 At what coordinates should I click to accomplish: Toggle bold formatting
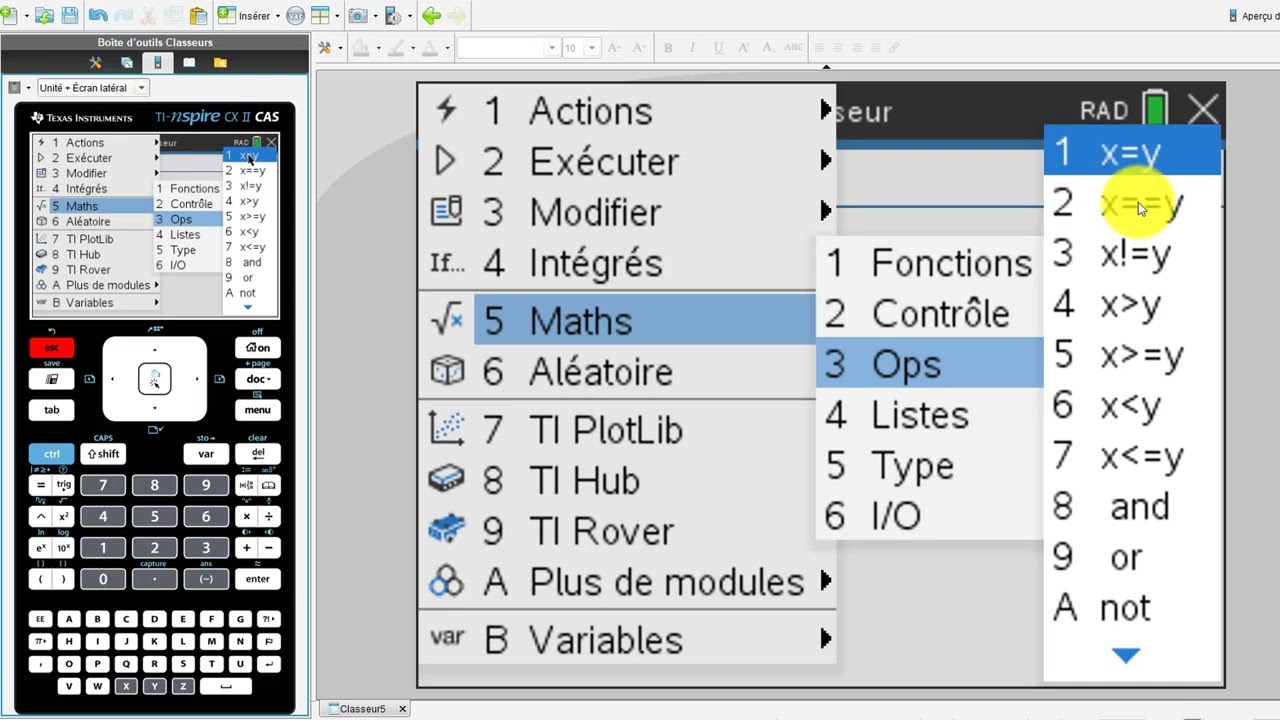pyautogui.click(x=668, y=47)
